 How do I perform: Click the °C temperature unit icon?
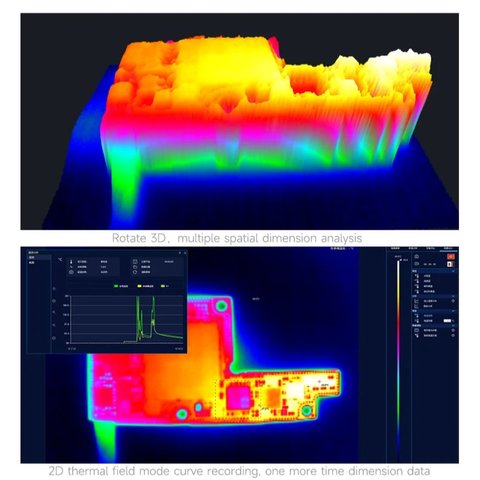tap(60, 259)
